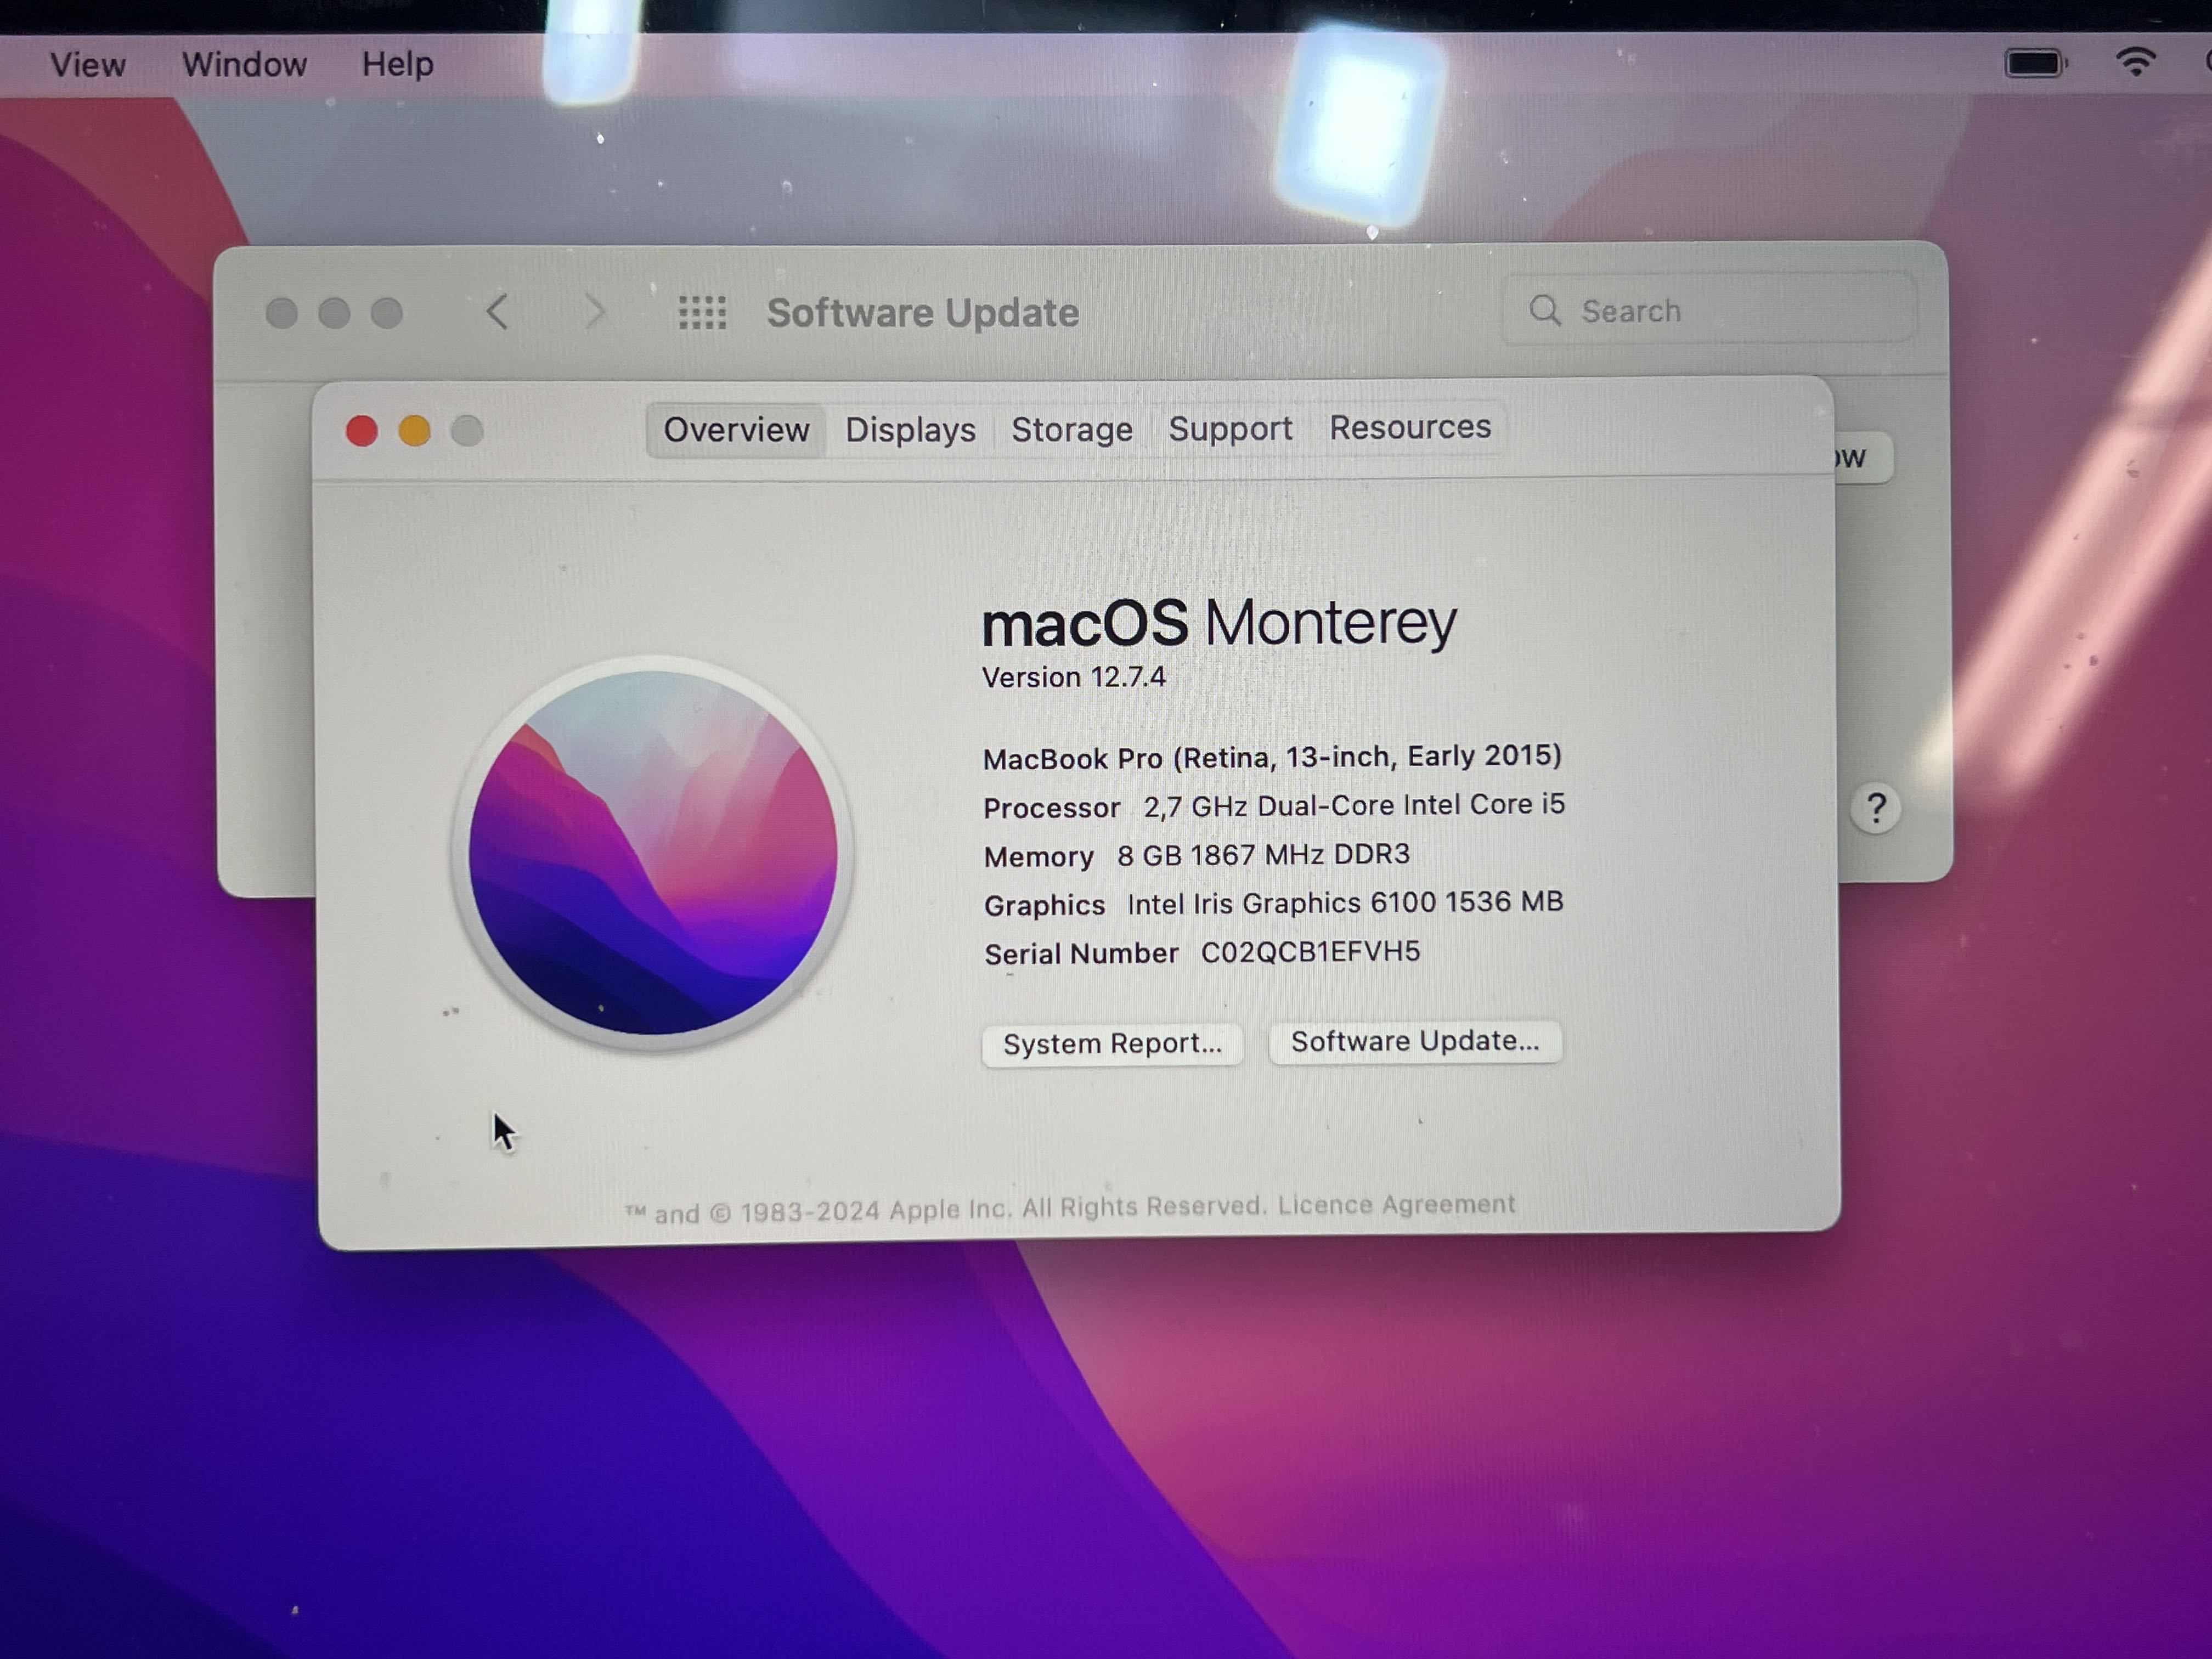The image size is (2212, 1659).
Task: Click the MacBook Pro model name line
Action: point(1272,757)
